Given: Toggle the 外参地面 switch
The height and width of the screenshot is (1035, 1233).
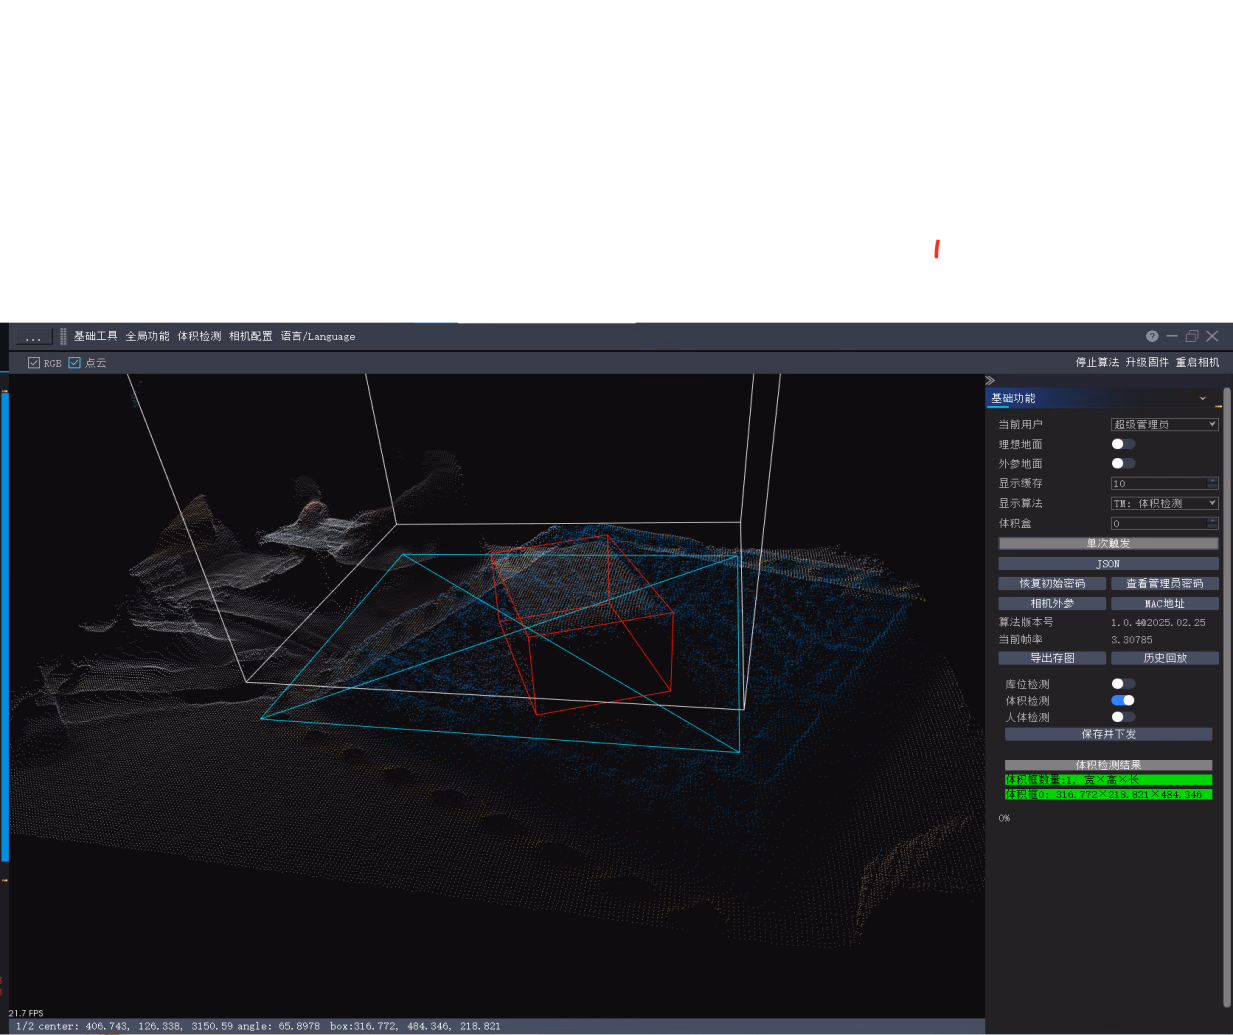Looking at the screenshot, I should (1123, 463).
